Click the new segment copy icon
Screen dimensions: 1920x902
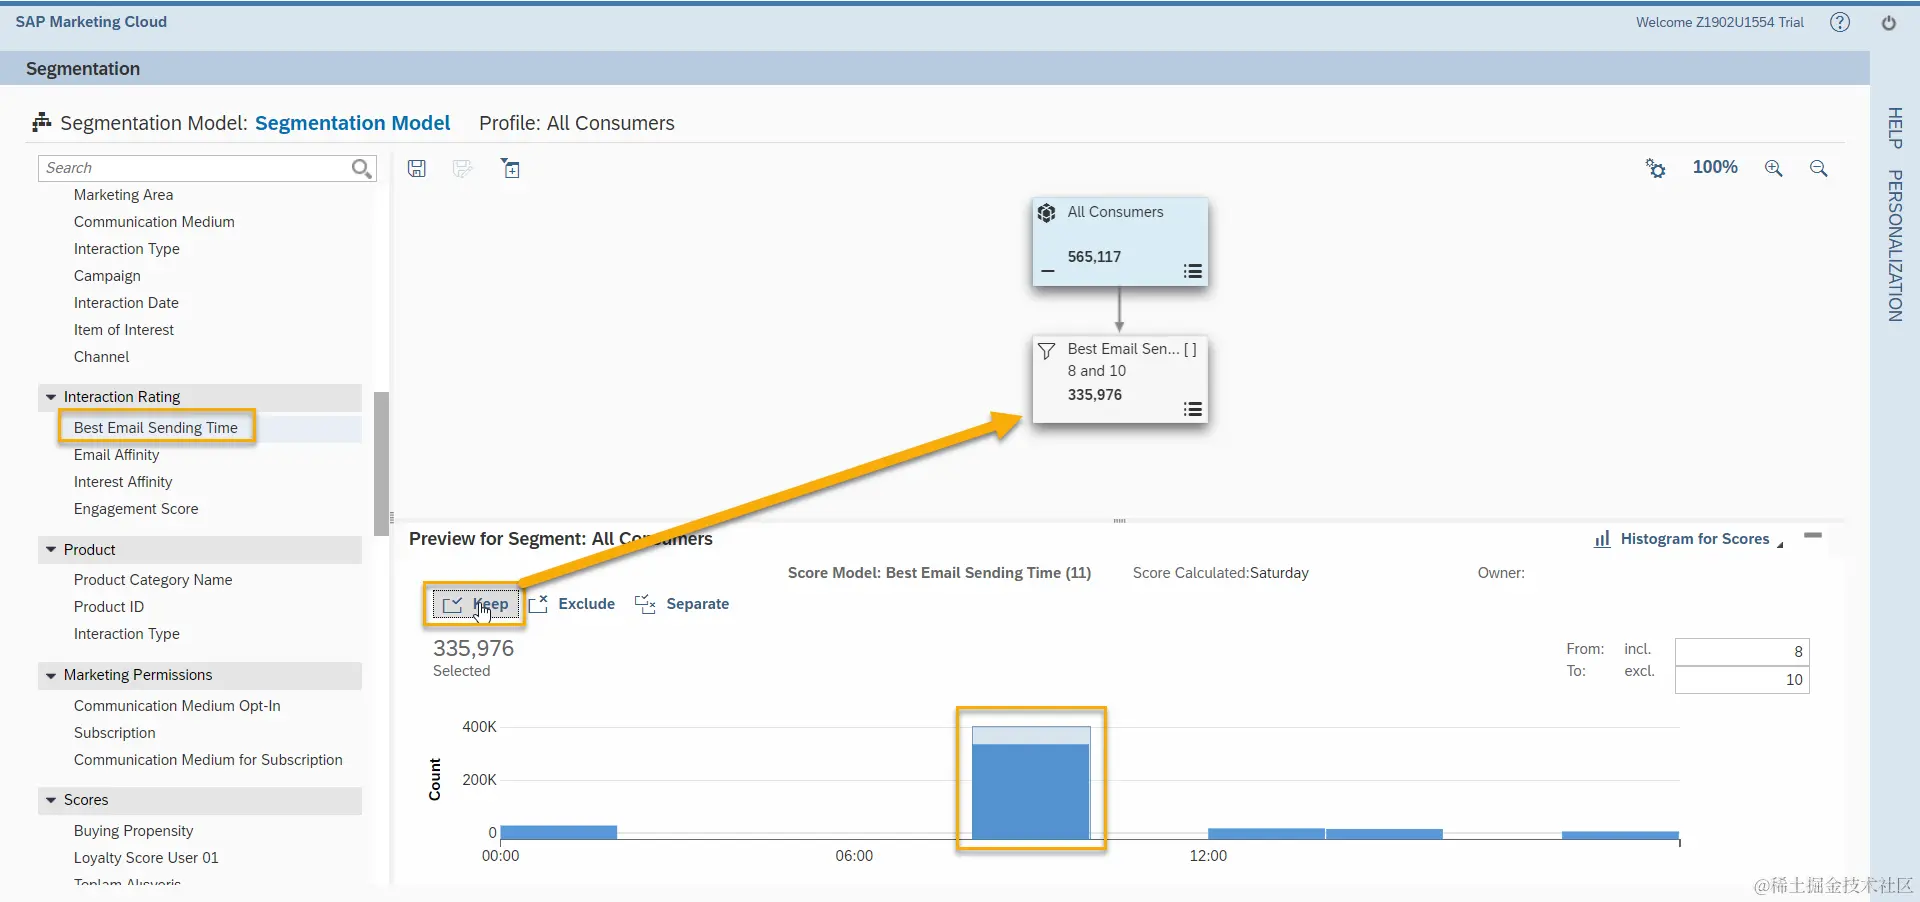click(x=510, y=168)
